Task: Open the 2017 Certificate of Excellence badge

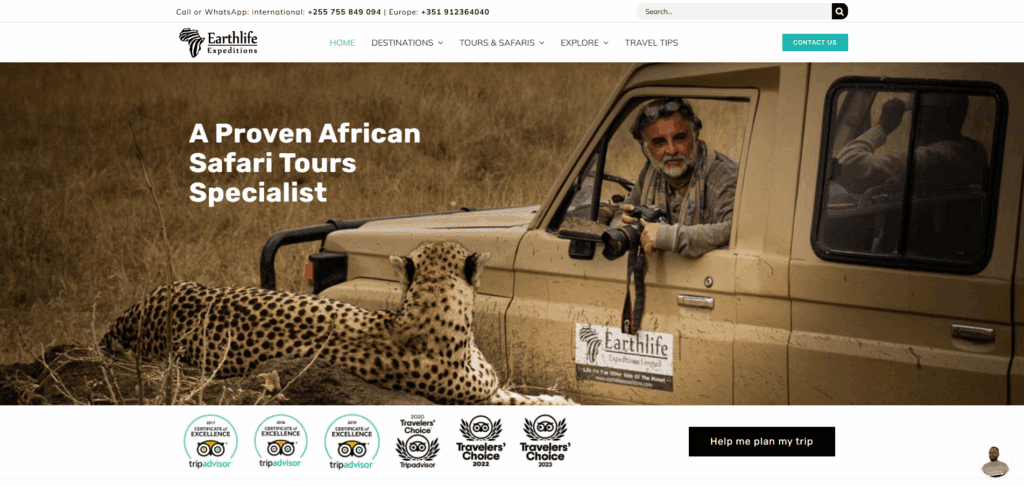Action: [x=210, y=442]
